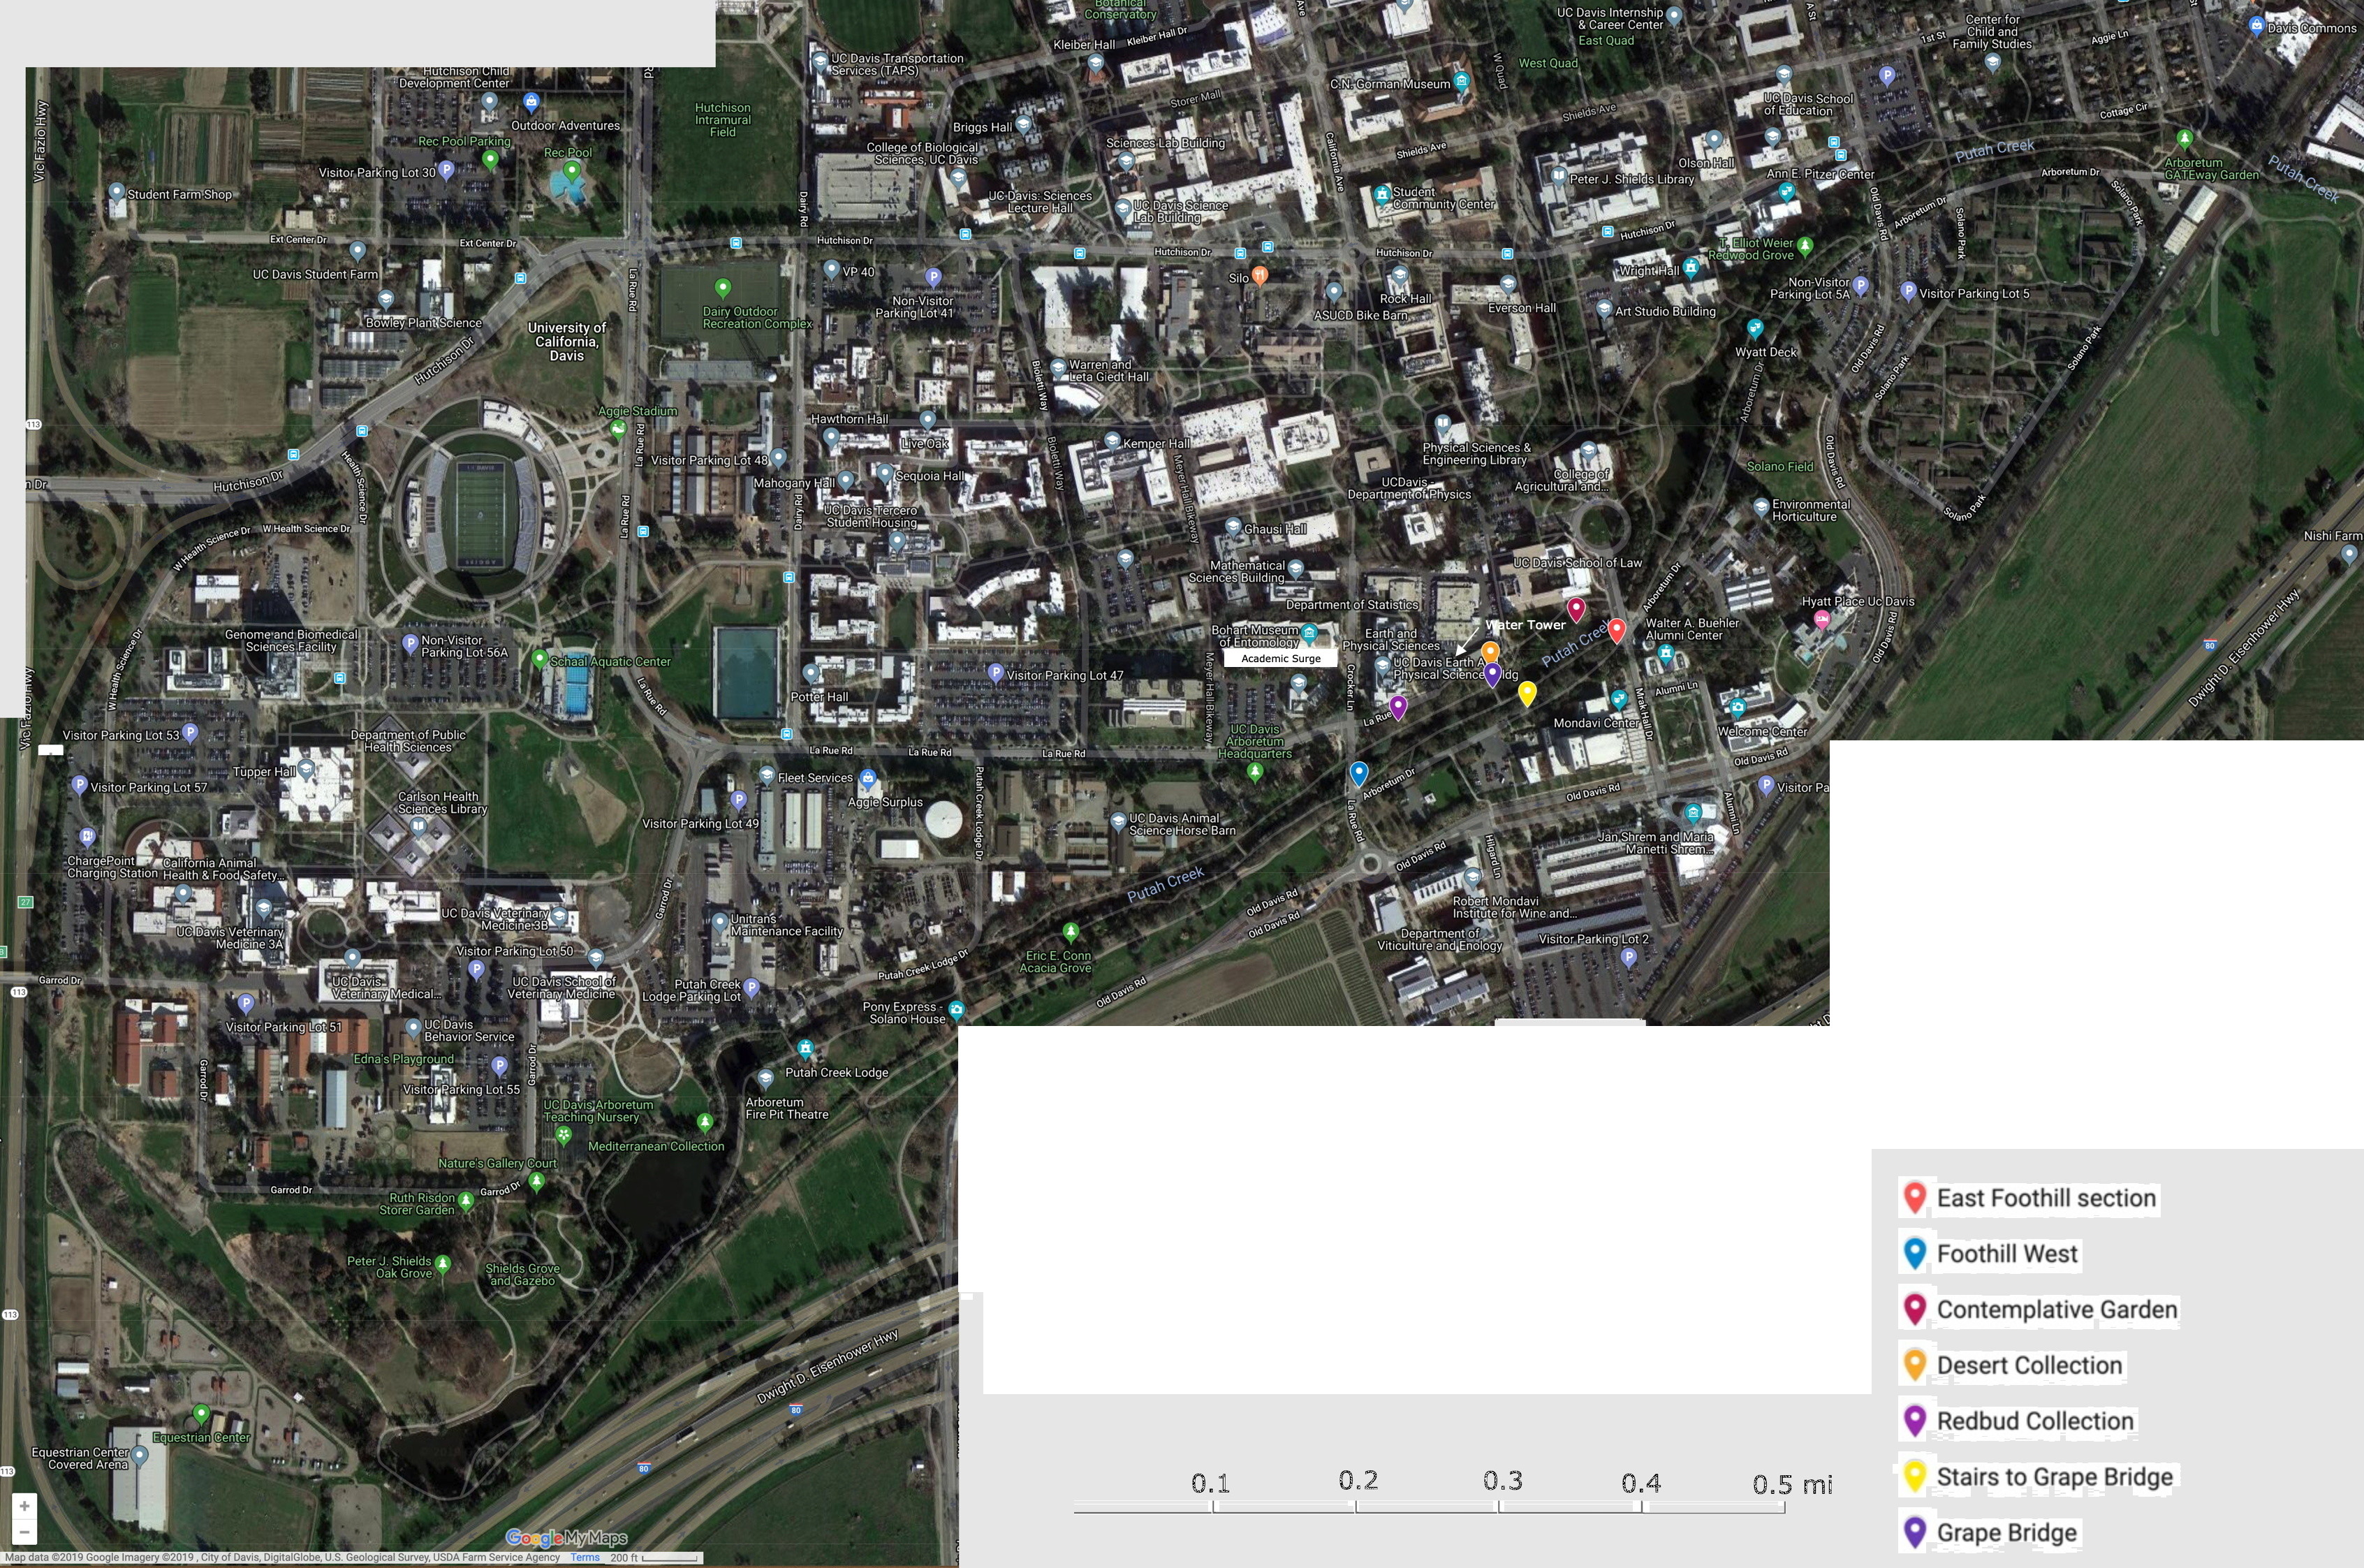This screenshot has width=2364, height=1568.
Task: Click the red East Foothill section map pin
Action: coord(1616,630)
